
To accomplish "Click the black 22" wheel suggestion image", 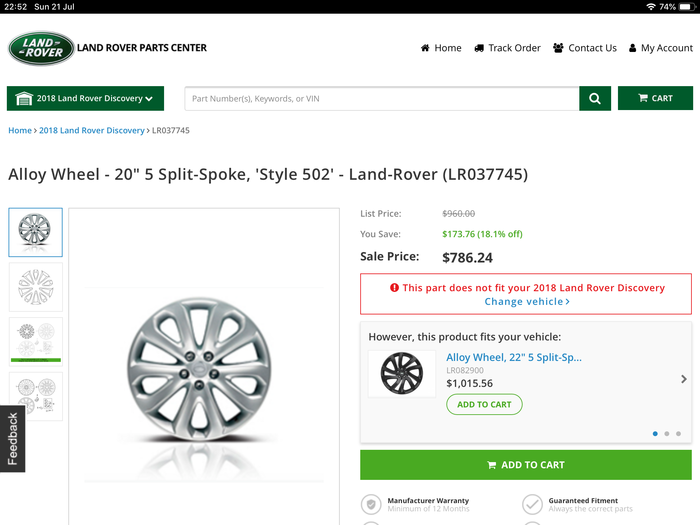I will pyautogui.click(x=401, y=374).
